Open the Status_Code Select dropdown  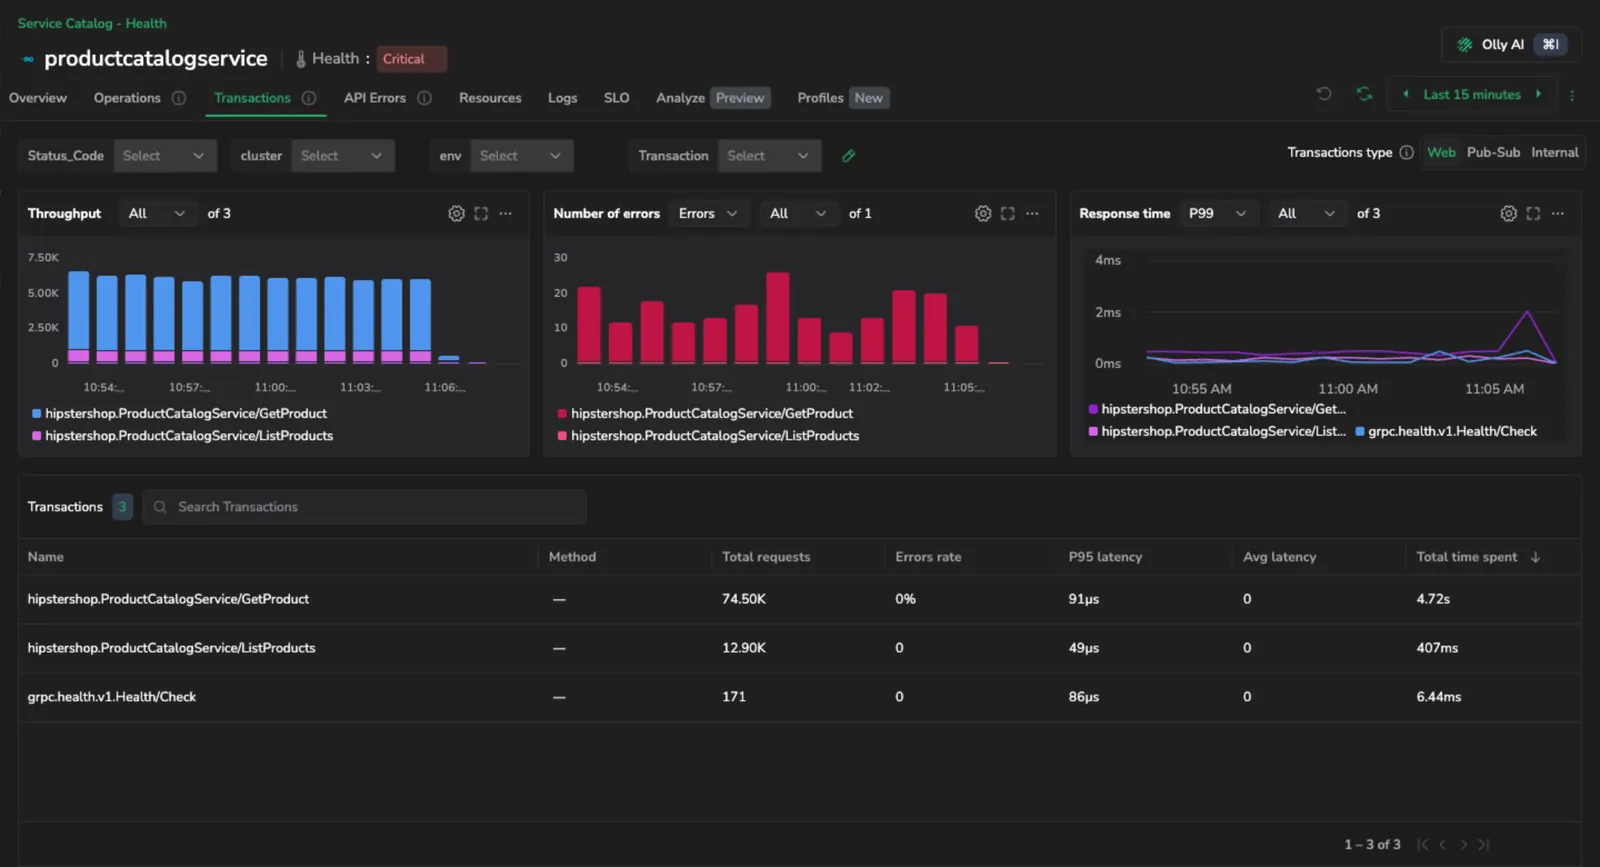[165, 156]
